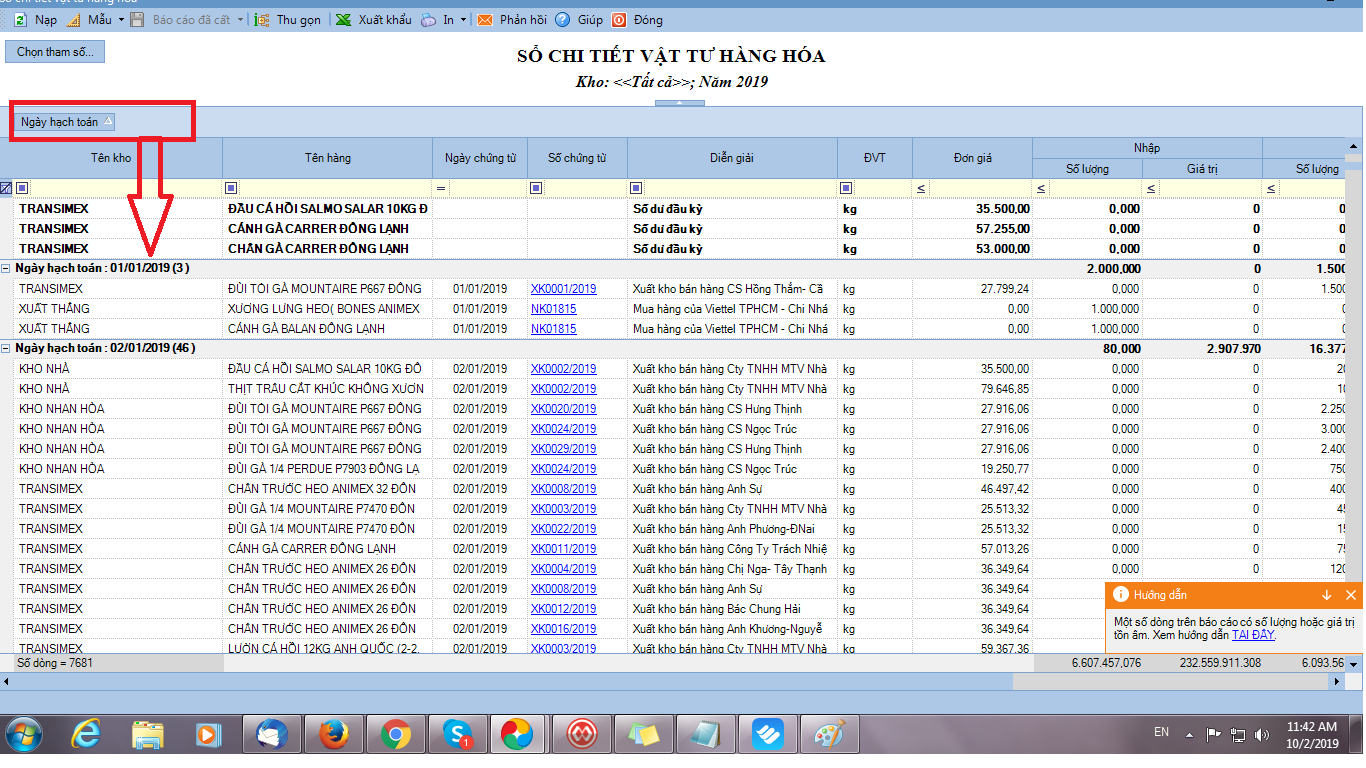Click the Chọn tham số... button
The width and height of the screenshot is (1366, 768).
pos(55,52)
